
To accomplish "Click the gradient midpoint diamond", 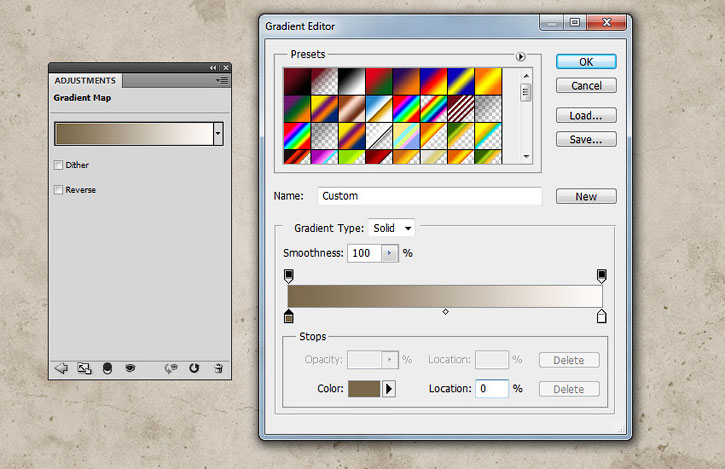I will [x=445, y=312].
